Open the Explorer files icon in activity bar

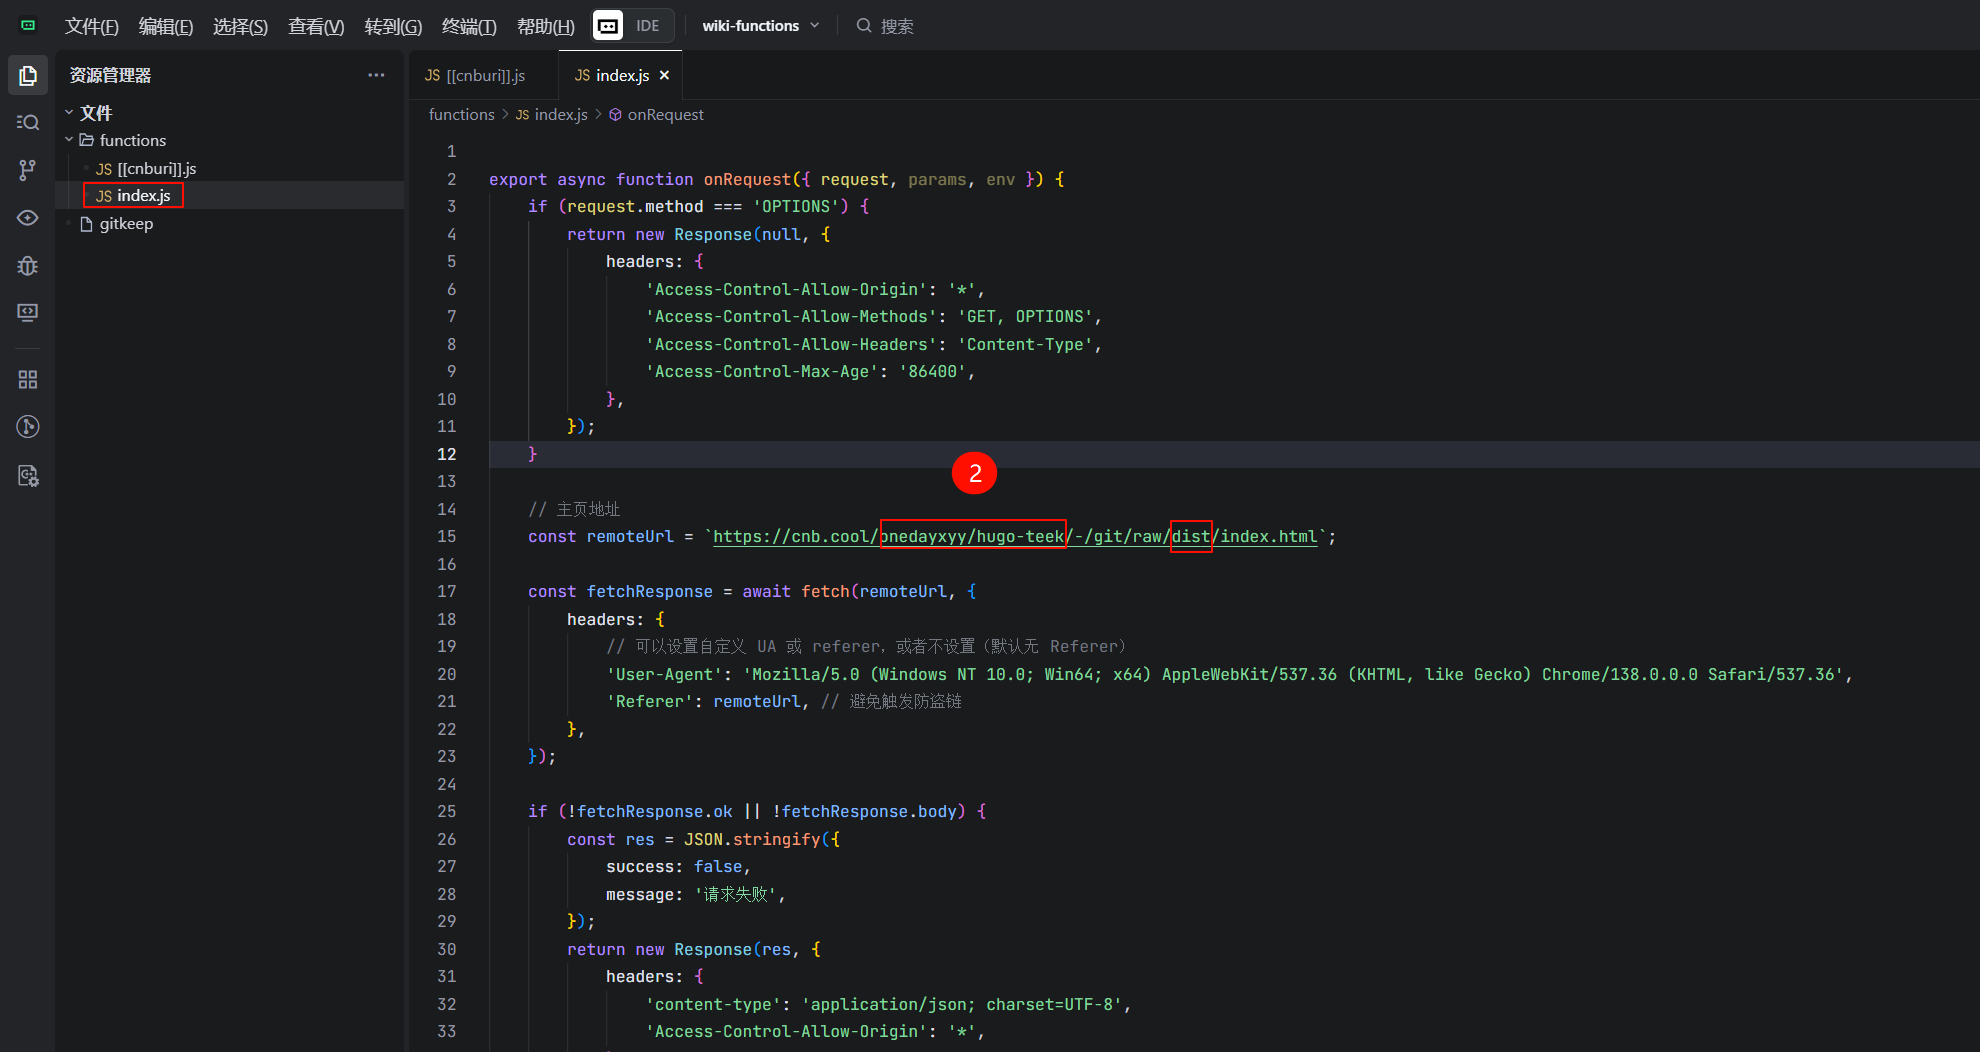pyautogui.click(x=28, y=76)
